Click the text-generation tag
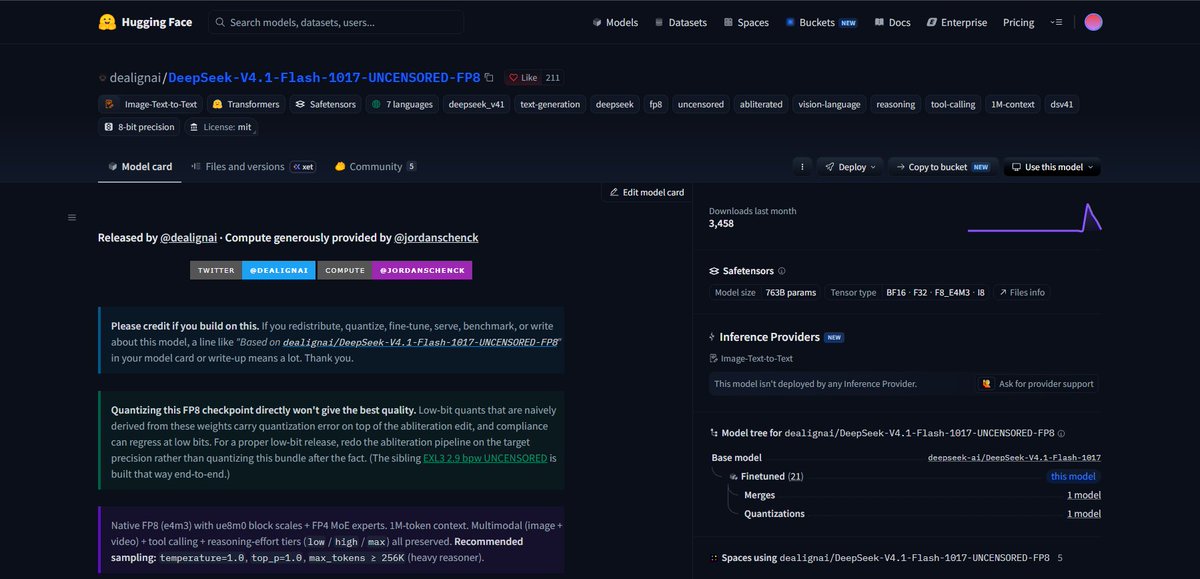 (549, 104)
